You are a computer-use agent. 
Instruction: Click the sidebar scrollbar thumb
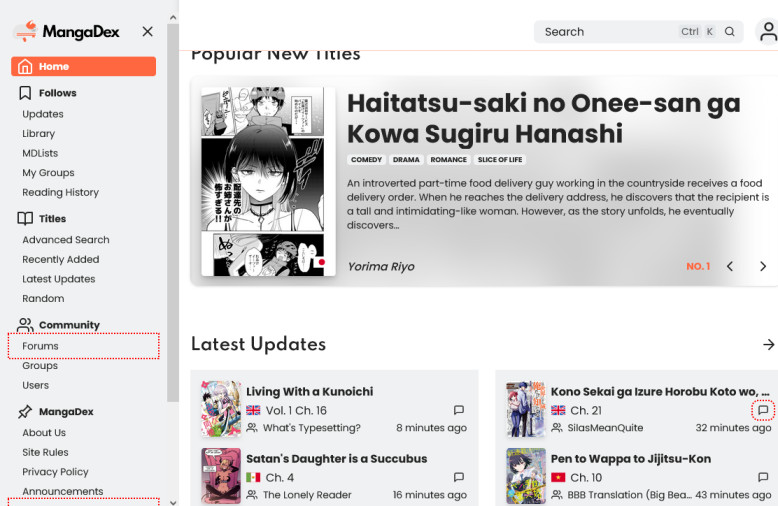pyautogui.click(x=173, y=213)
